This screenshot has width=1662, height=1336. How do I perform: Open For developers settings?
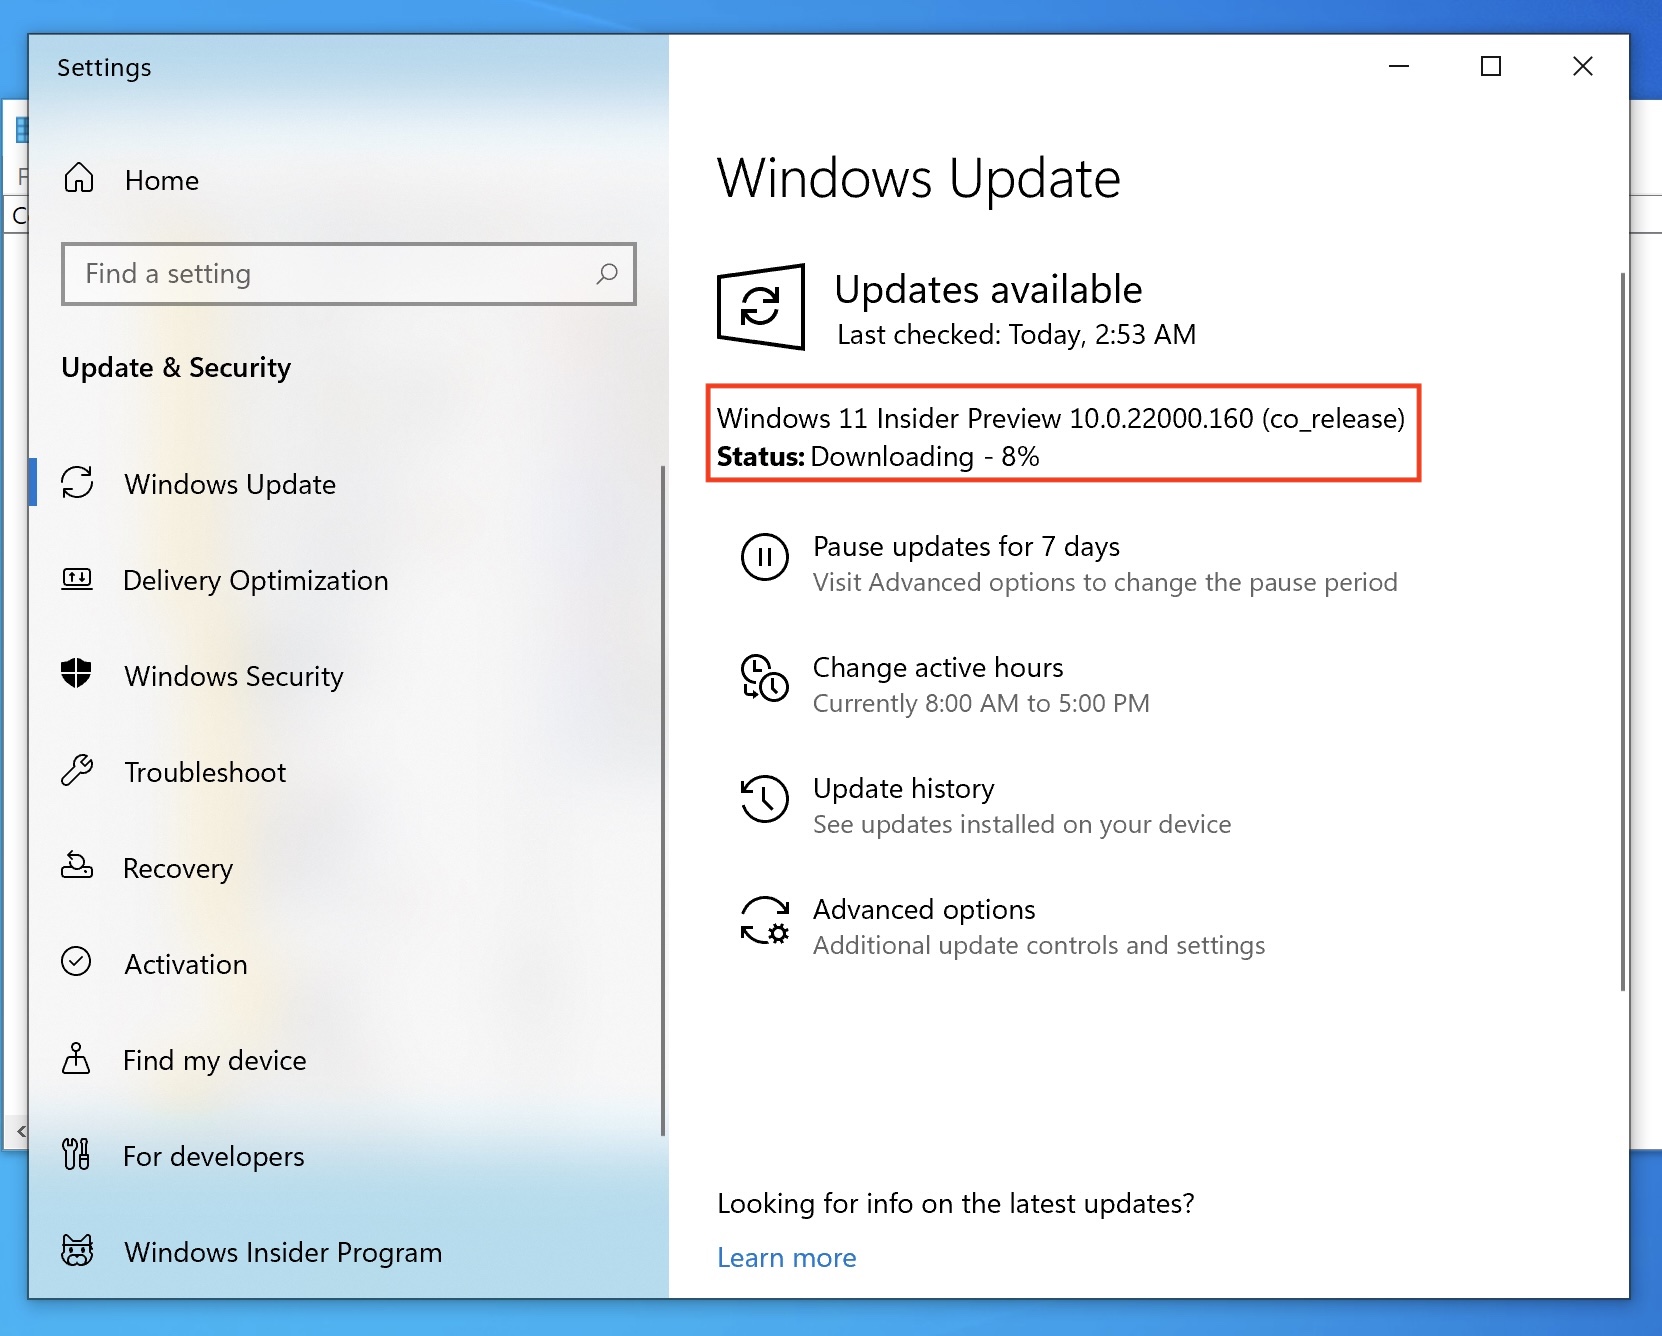[x=214, y=1156]
